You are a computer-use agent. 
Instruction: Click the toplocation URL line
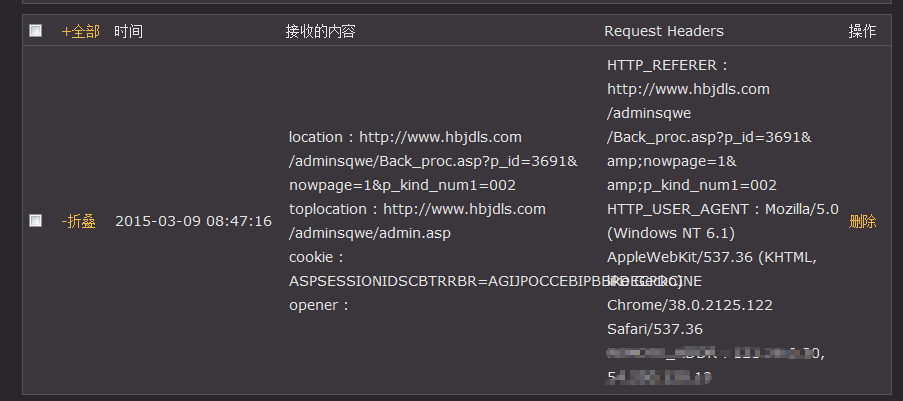click(418, 209)
